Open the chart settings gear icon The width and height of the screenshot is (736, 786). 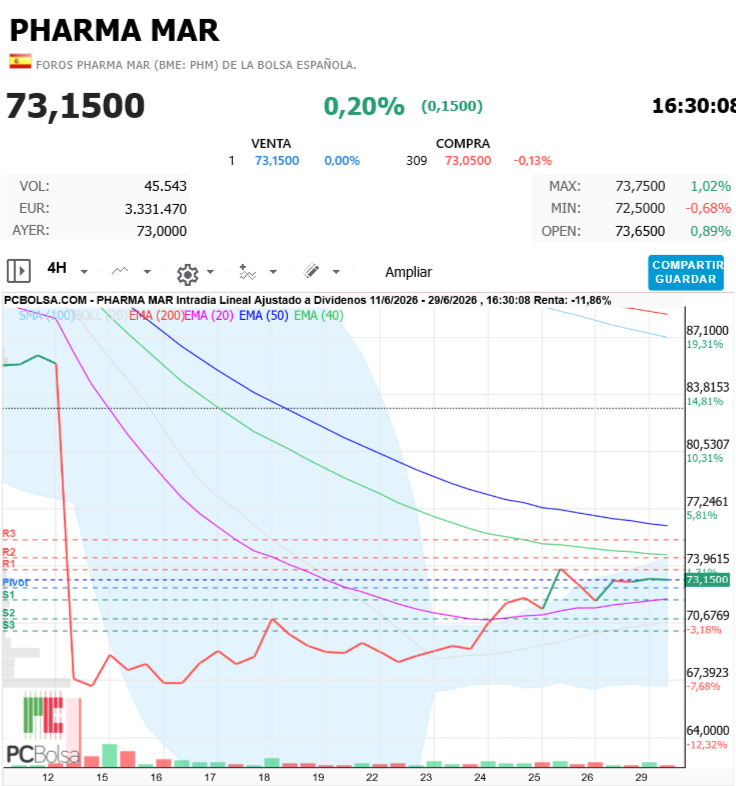[x=188, y=275]
